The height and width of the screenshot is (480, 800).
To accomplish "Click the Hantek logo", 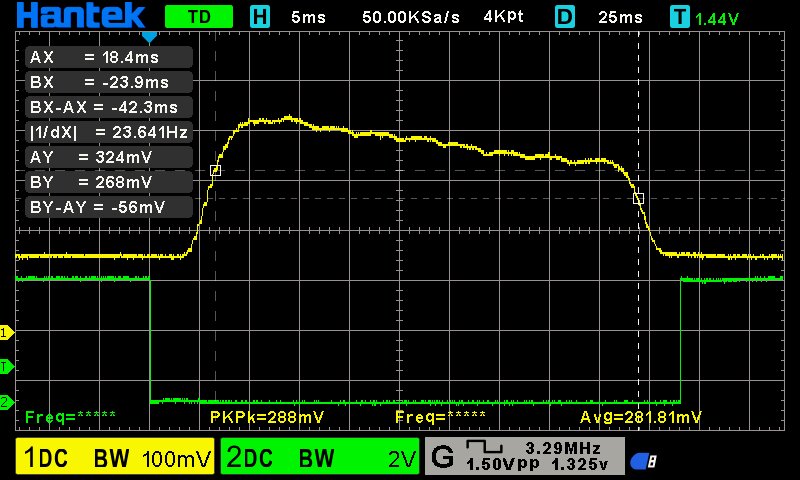I will coord(81,15).
